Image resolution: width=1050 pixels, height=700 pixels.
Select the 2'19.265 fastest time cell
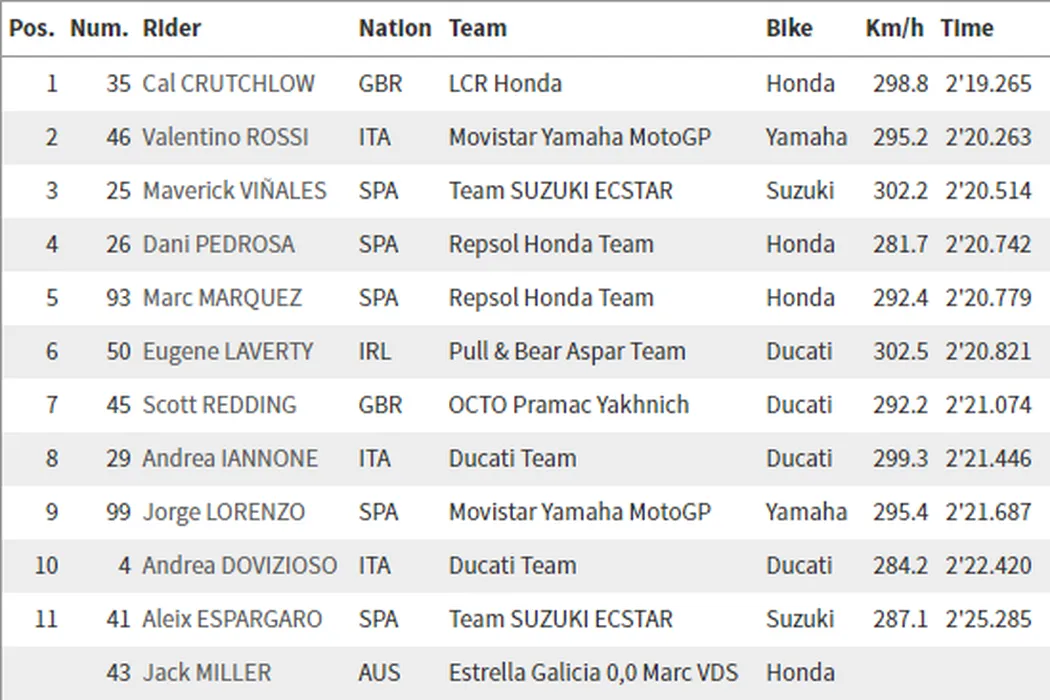pyautogui.click(x=987, y=83)
